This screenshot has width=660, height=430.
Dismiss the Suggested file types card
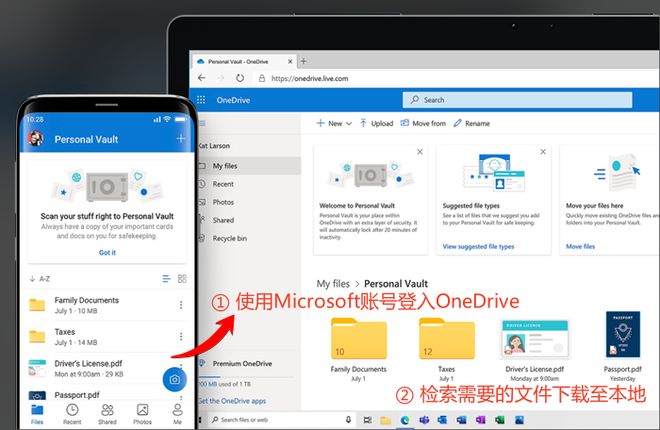point(543,151)
